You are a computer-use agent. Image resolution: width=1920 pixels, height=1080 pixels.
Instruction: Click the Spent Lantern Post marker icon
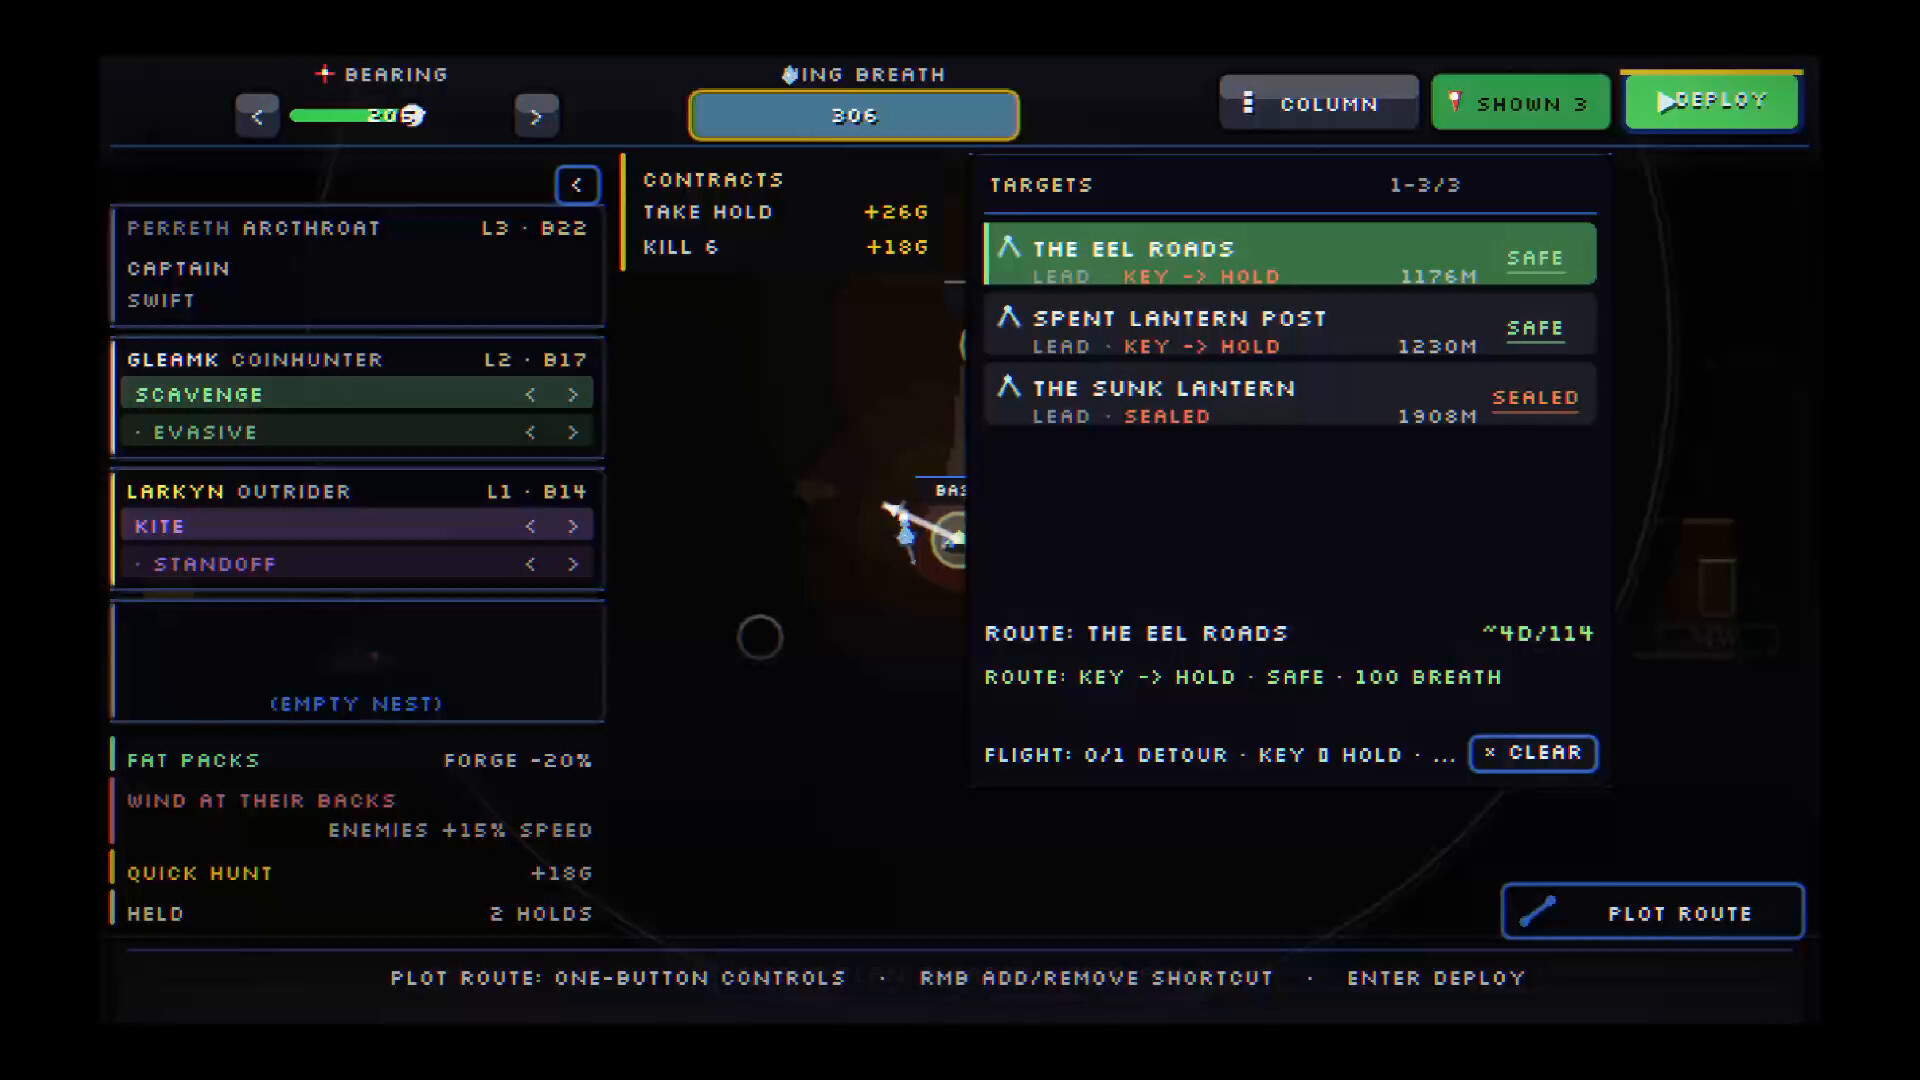coord(1009,317)
